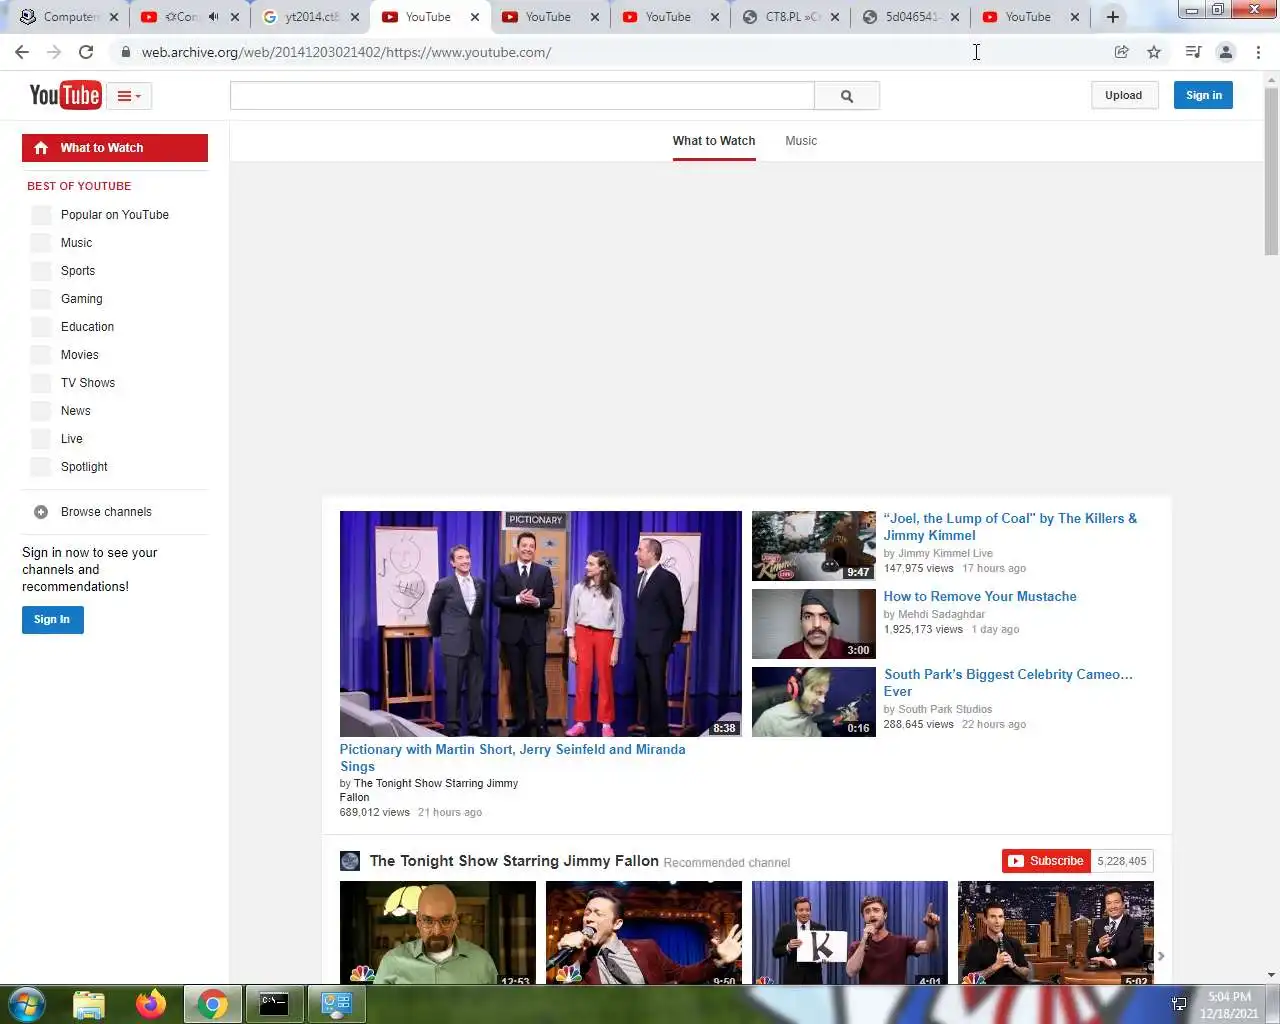The height and width of the screenshot is (1024, 1280).
Task: Close the active YouTube tab
Action: point(475,17)
